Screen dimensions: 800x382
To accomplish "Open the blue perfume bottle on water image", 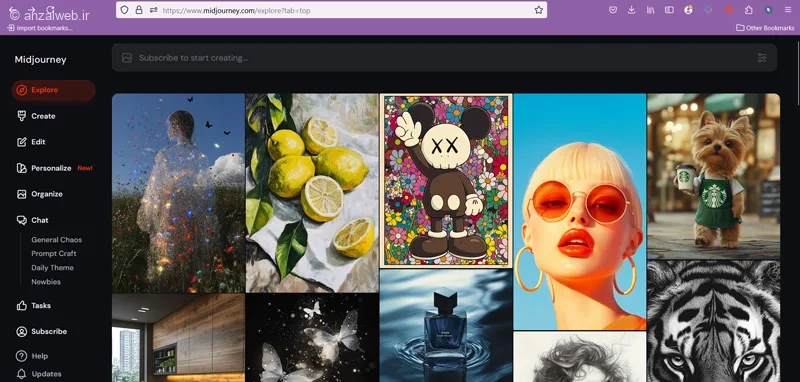I will pyautogui.click(x=446, y=326).
